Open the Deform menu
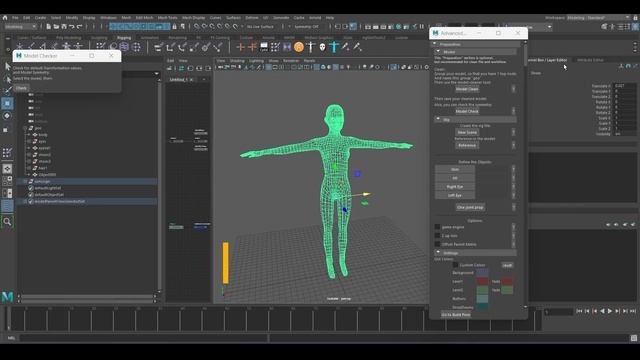The width and height of the screenshot is (640, 360). 252,18
